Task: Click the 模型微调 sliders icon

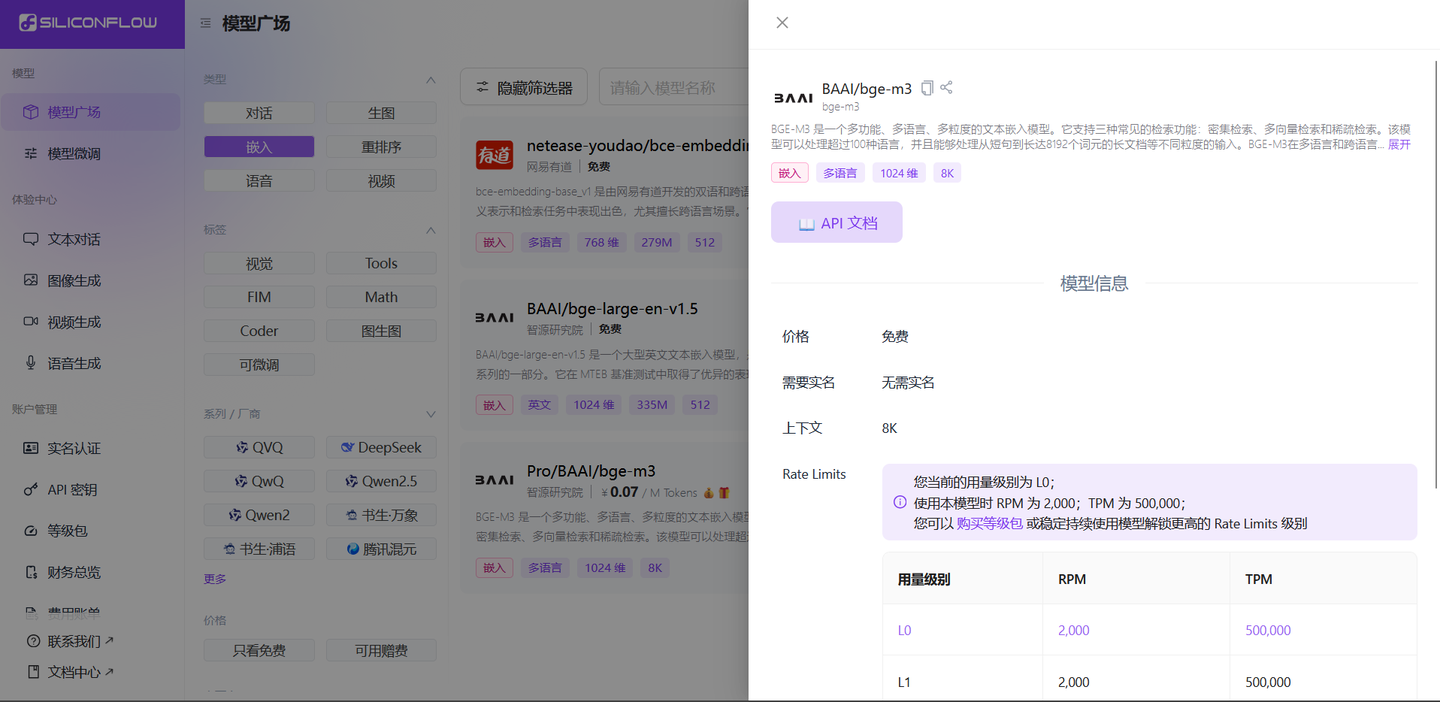Action: (x=31, y=153)
